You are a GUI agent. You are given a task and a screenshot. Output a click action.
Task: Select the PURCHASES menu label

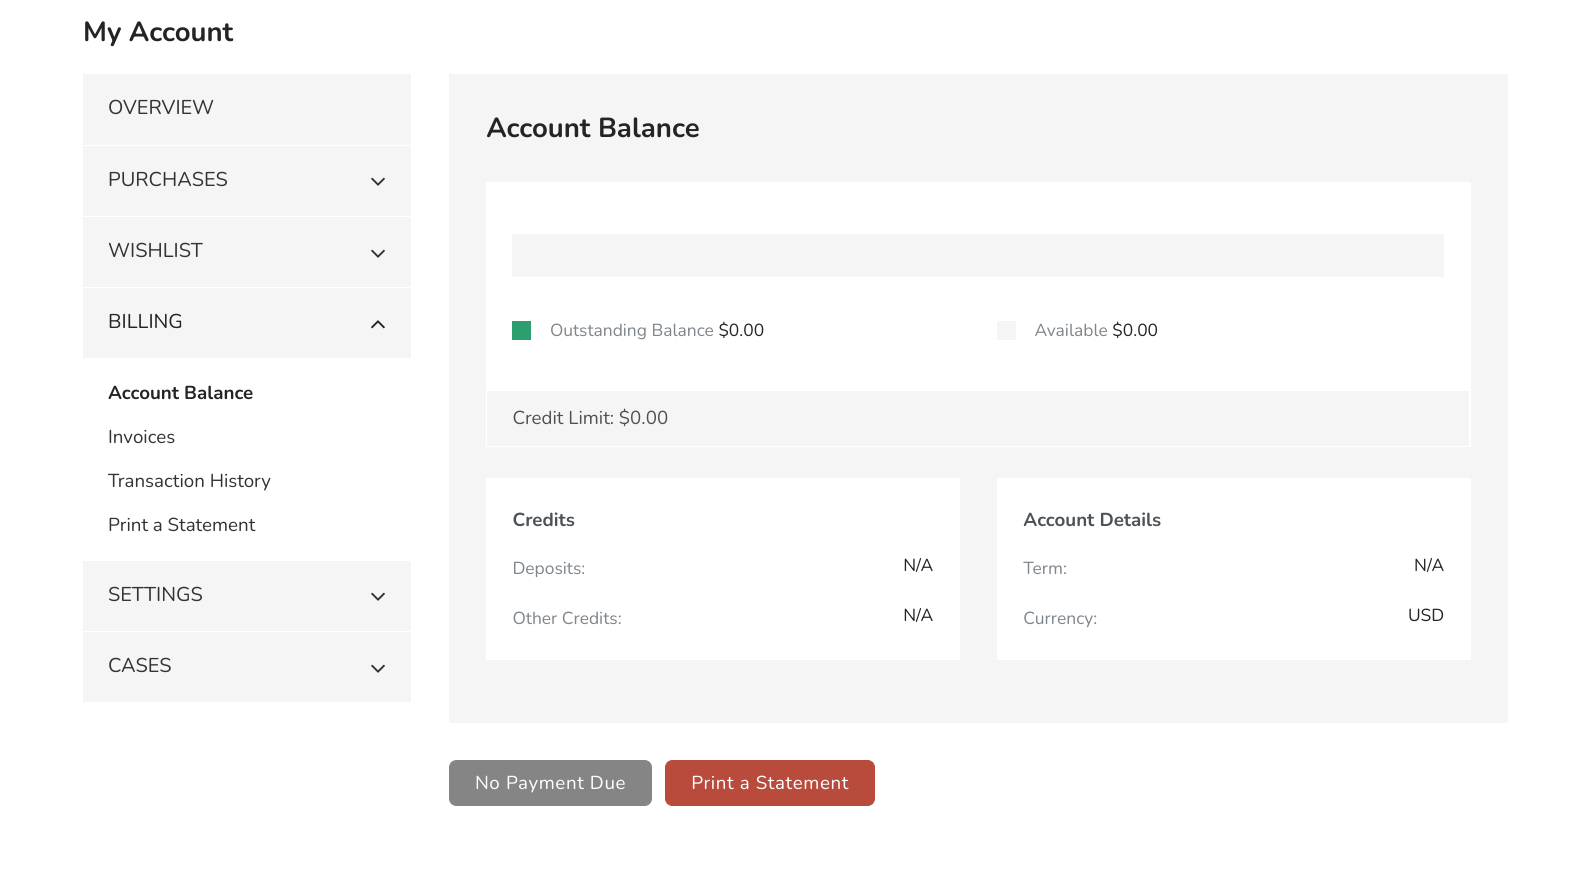click(x=168, y=180)
